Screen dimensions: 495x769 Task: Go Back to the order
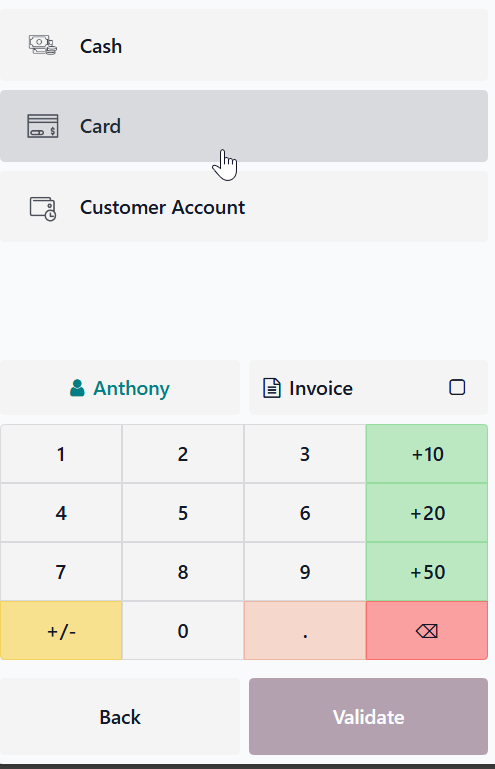(x=120, y=717)
